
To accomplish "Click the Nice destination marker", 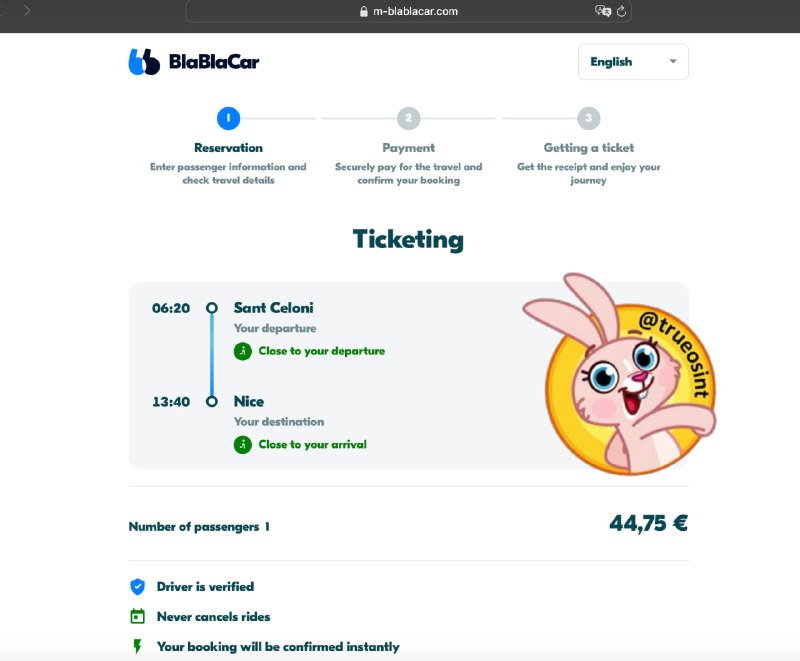I will [x=212, y=401].
